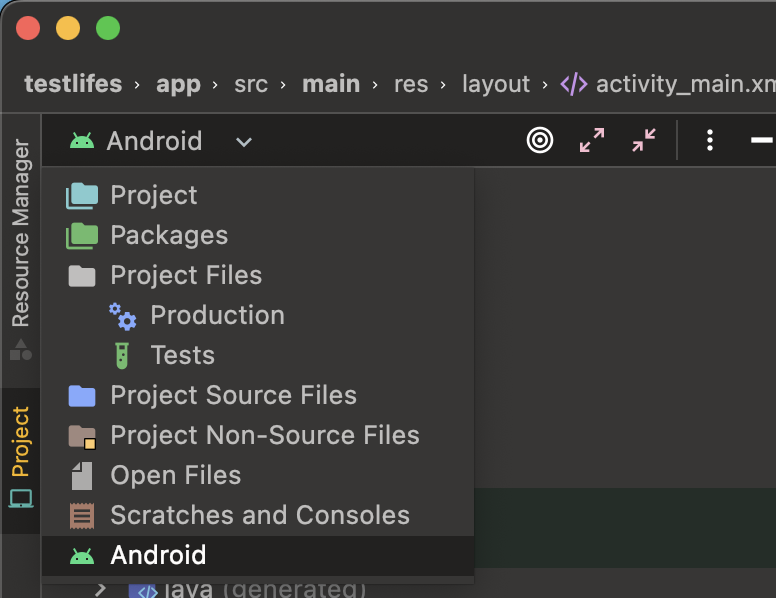Choose Project Non-Source Files view

coord(257,436)
